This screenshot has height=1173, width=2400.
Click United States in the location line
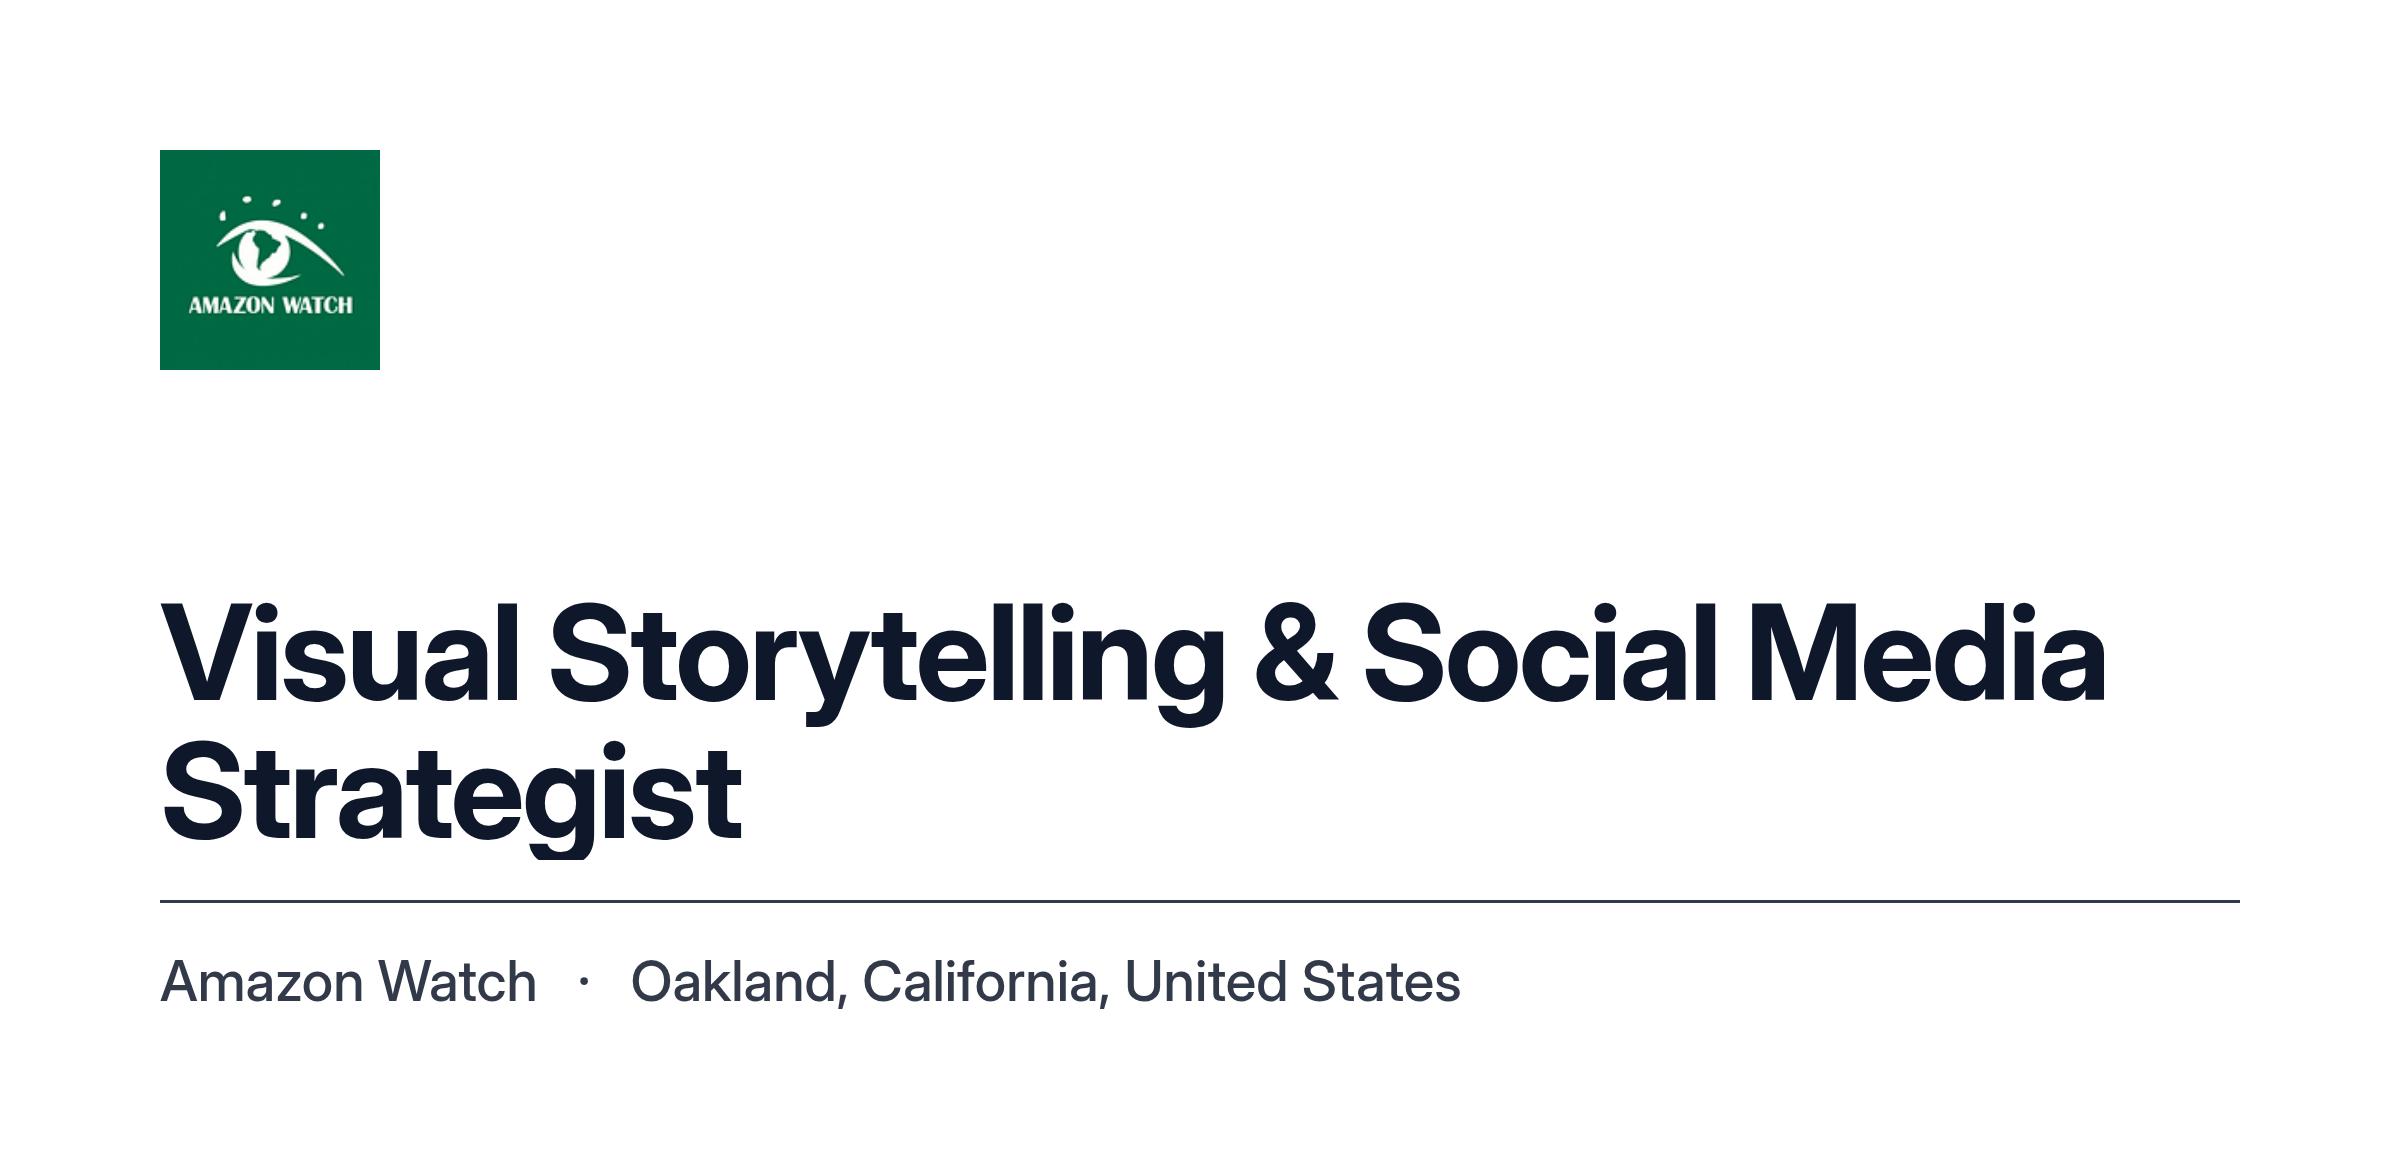[x=1293, y=982]
